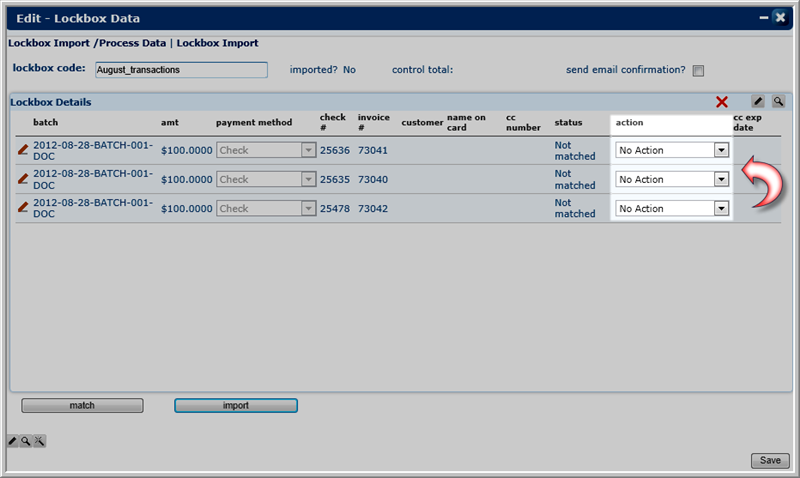Click the control total label
The width and height of the screenshot is (800, 478).
coord(422,70)
